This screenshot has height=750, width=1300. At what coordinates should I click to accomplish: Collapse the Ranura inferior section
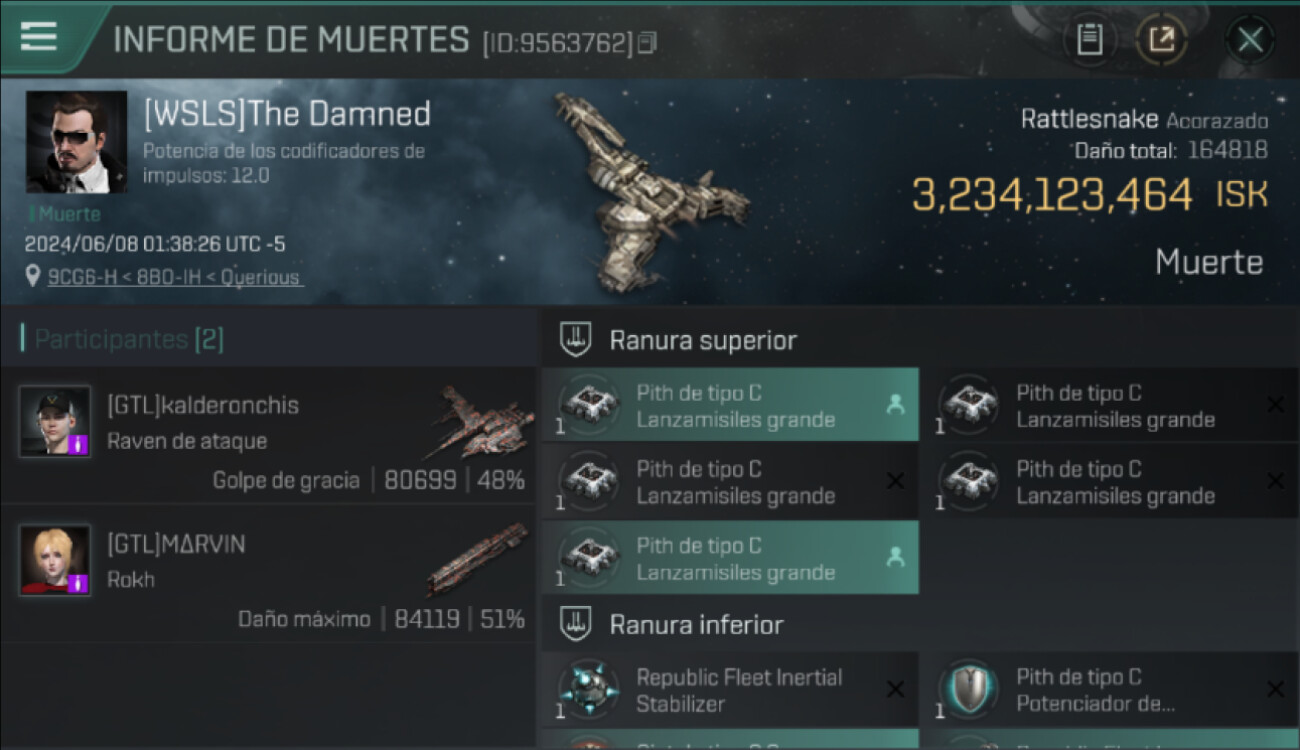click(575, 624)
